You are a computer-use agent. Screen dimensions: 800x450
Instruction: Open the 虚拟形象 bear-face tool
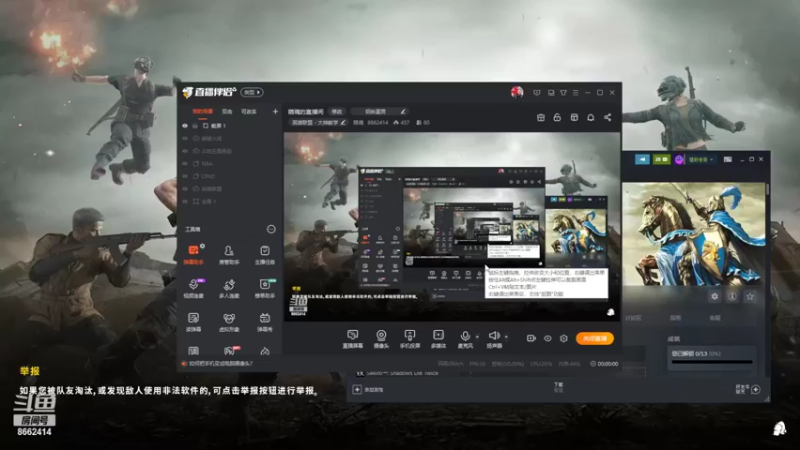click(229, 322)
